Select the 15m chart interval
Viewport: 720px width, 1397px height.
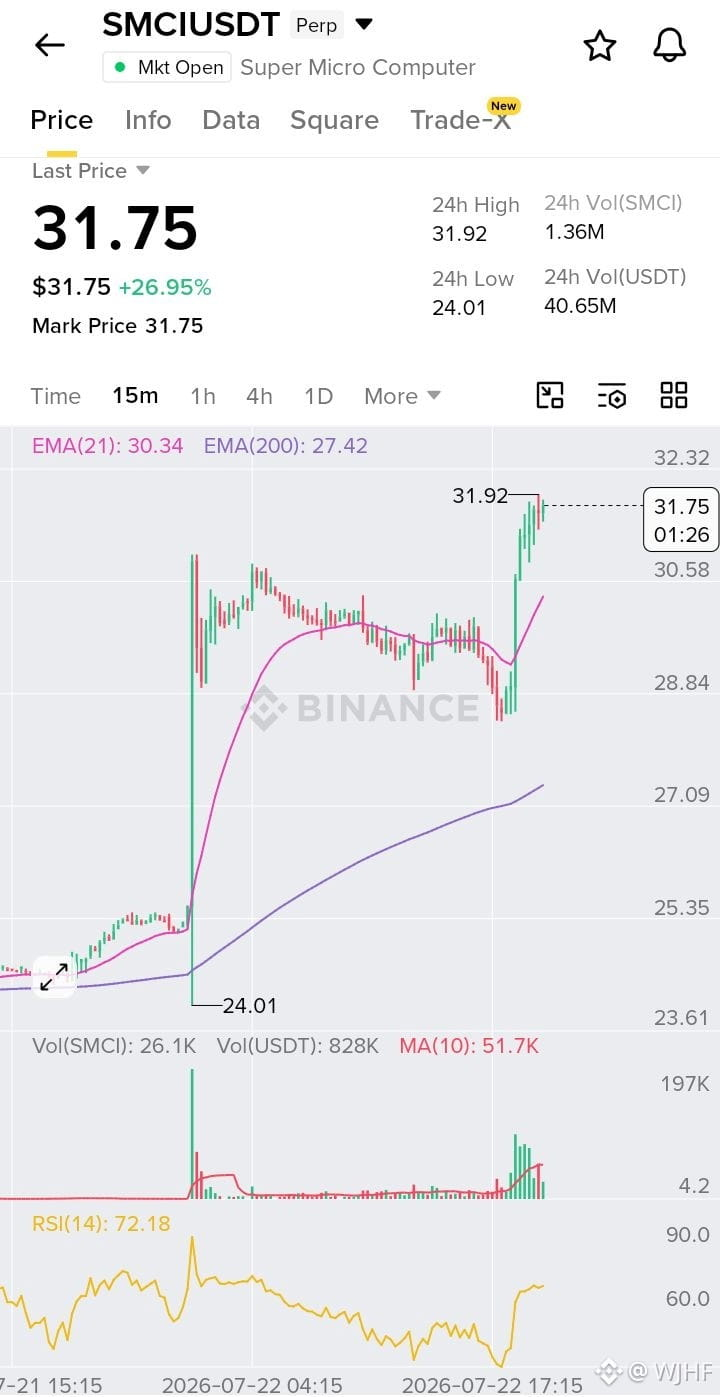click(135, 396)
